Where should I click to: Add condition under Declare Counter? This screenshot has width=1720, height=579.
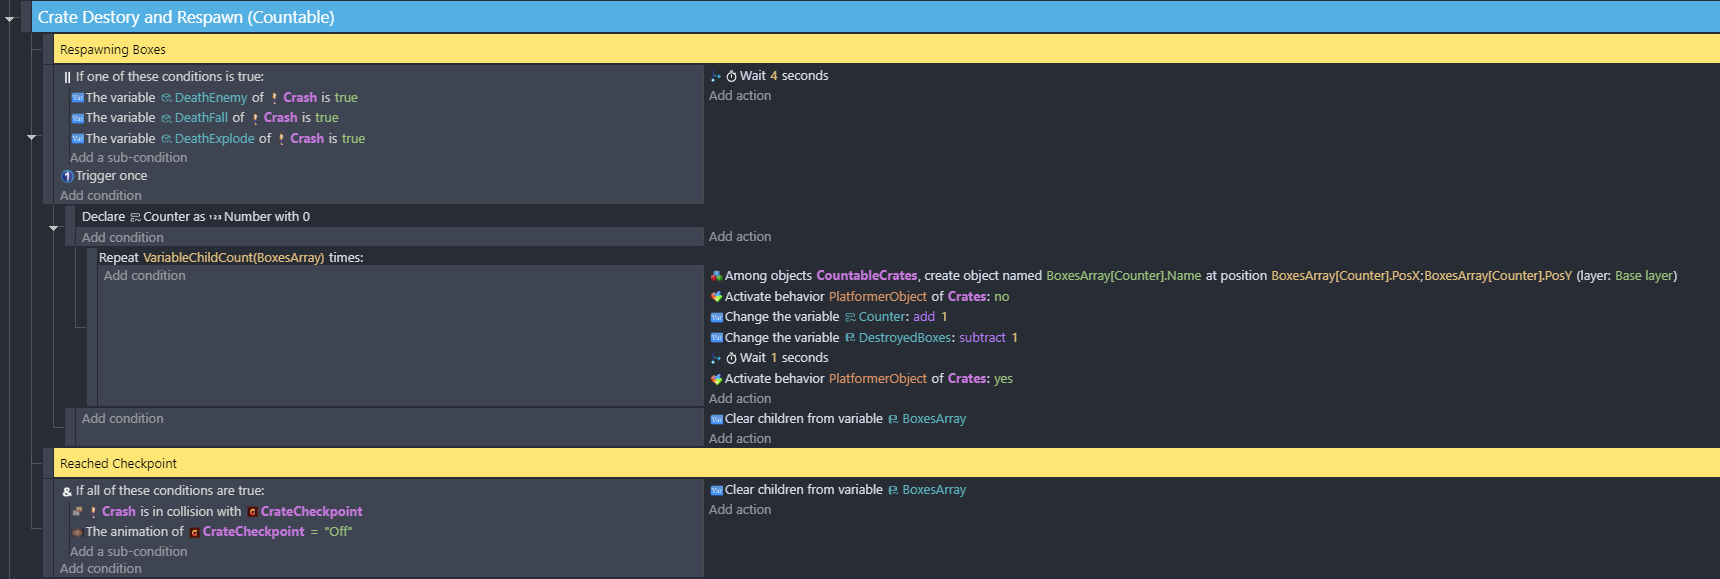click(122, 238)
